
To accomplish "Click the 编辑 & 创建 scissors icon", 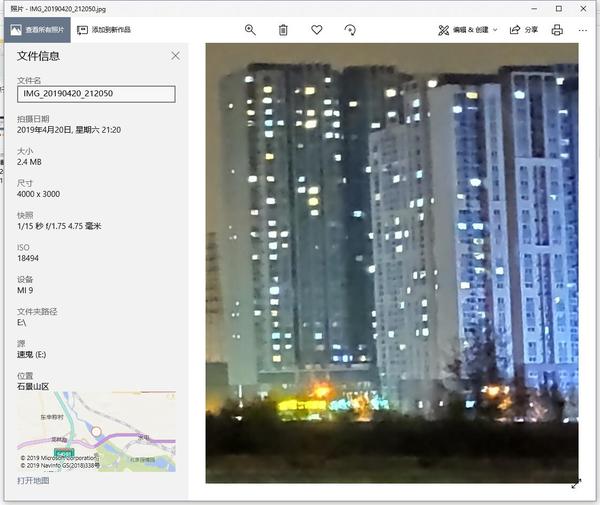I will 443,30.
